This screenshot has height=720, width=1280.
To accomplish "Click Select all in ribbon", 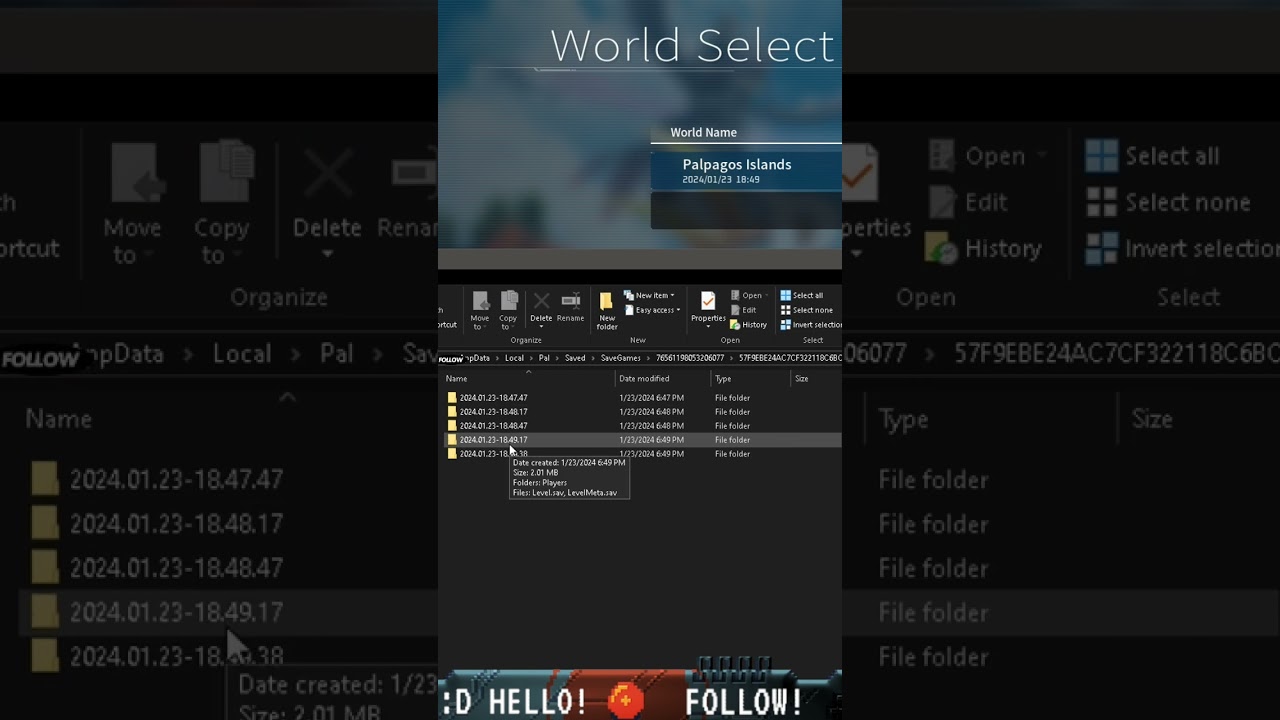I will [x=801, y=296].
